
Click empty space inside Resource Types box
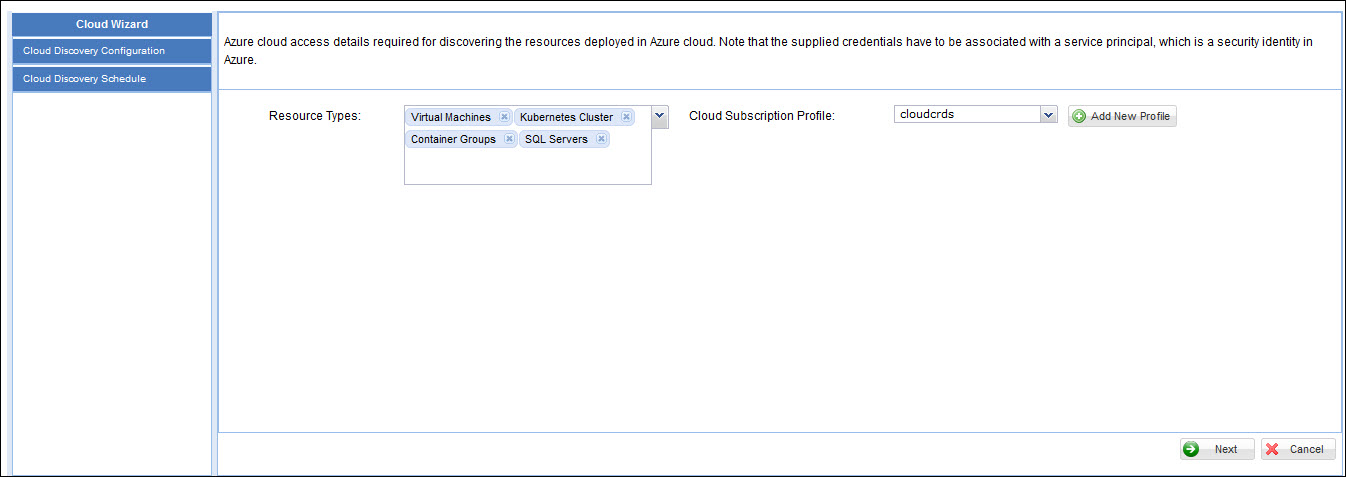click(x=527, y=166)
